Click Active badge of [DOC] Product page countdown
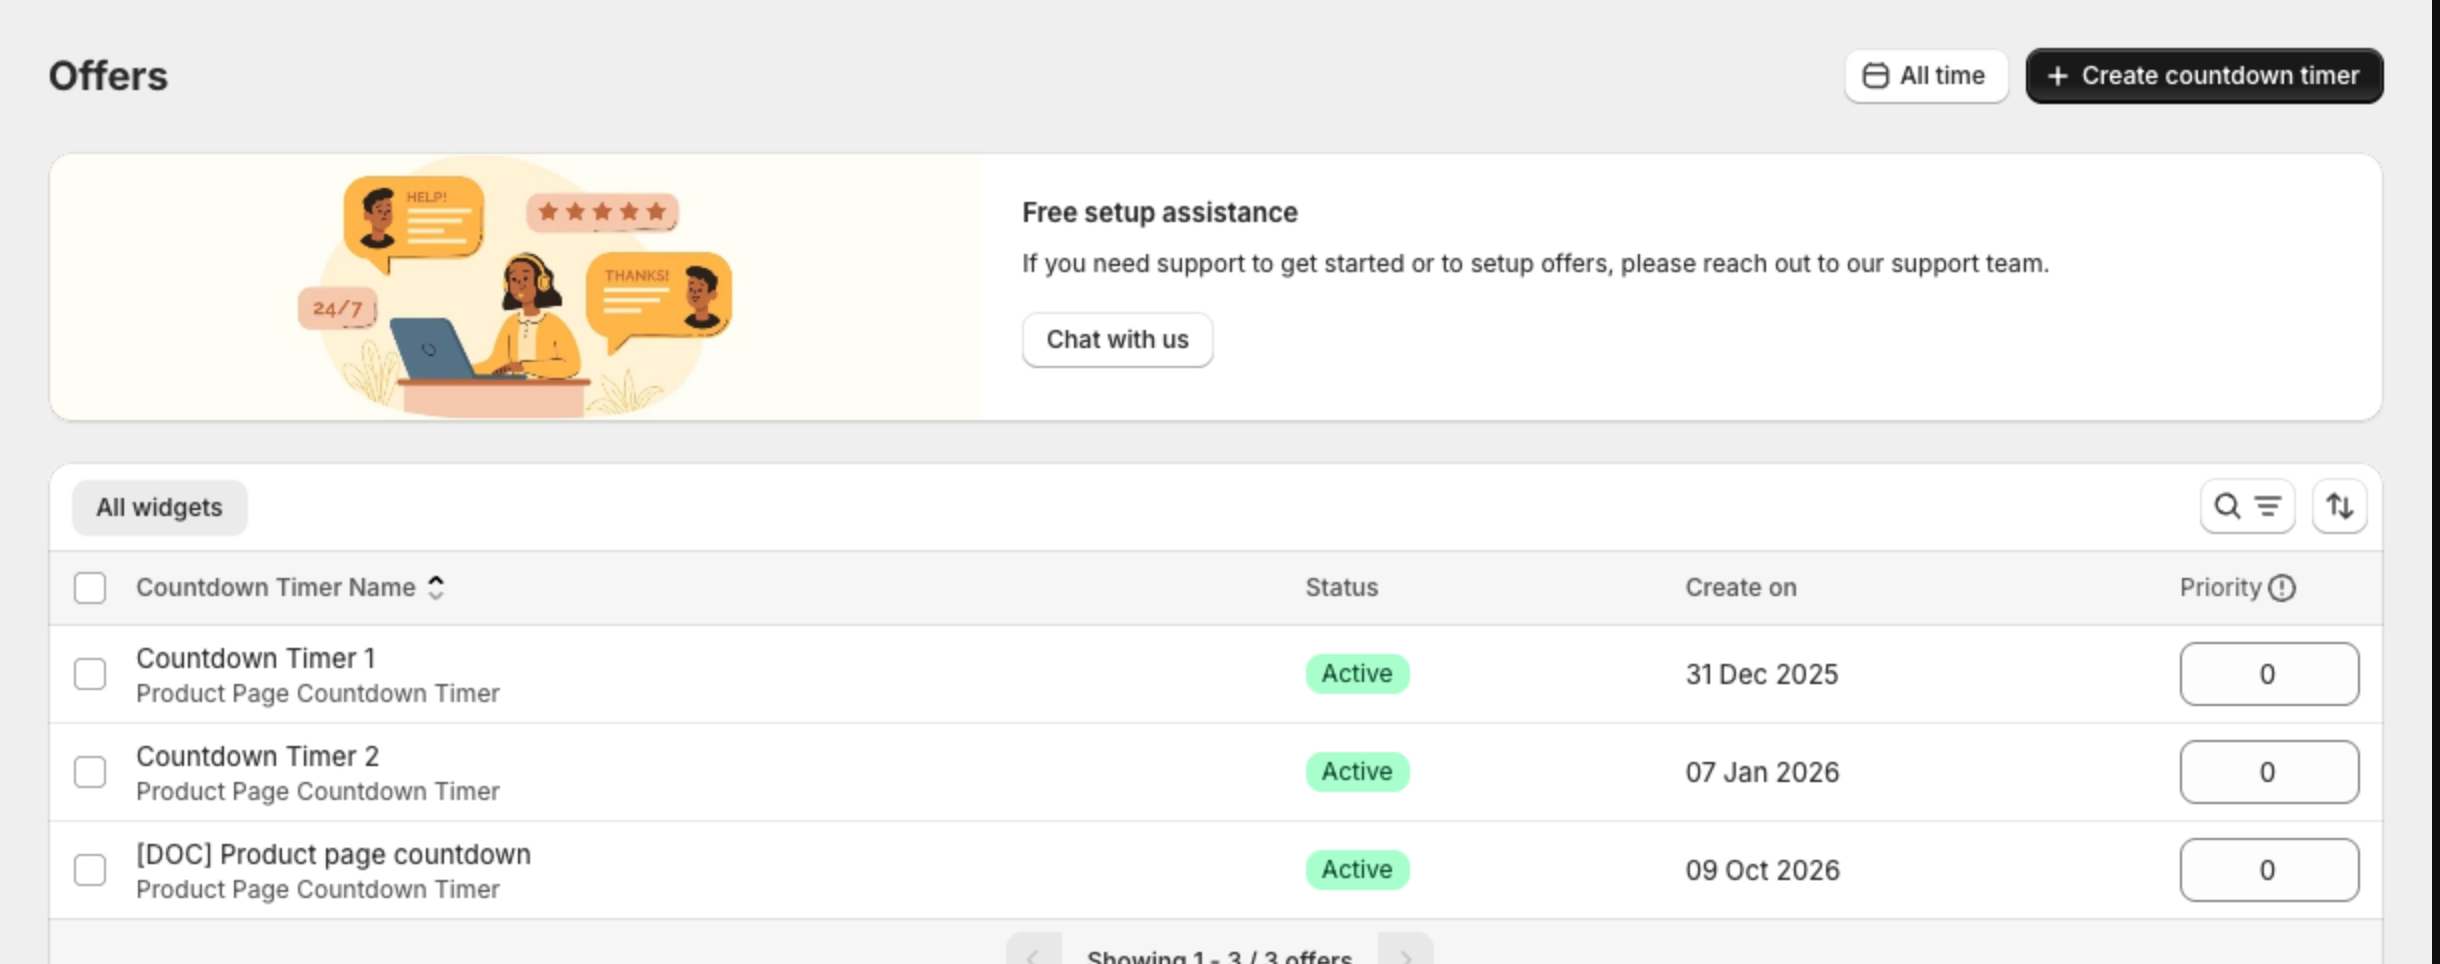Viewport: 2440px width, 964px height. coord(1357,870)
